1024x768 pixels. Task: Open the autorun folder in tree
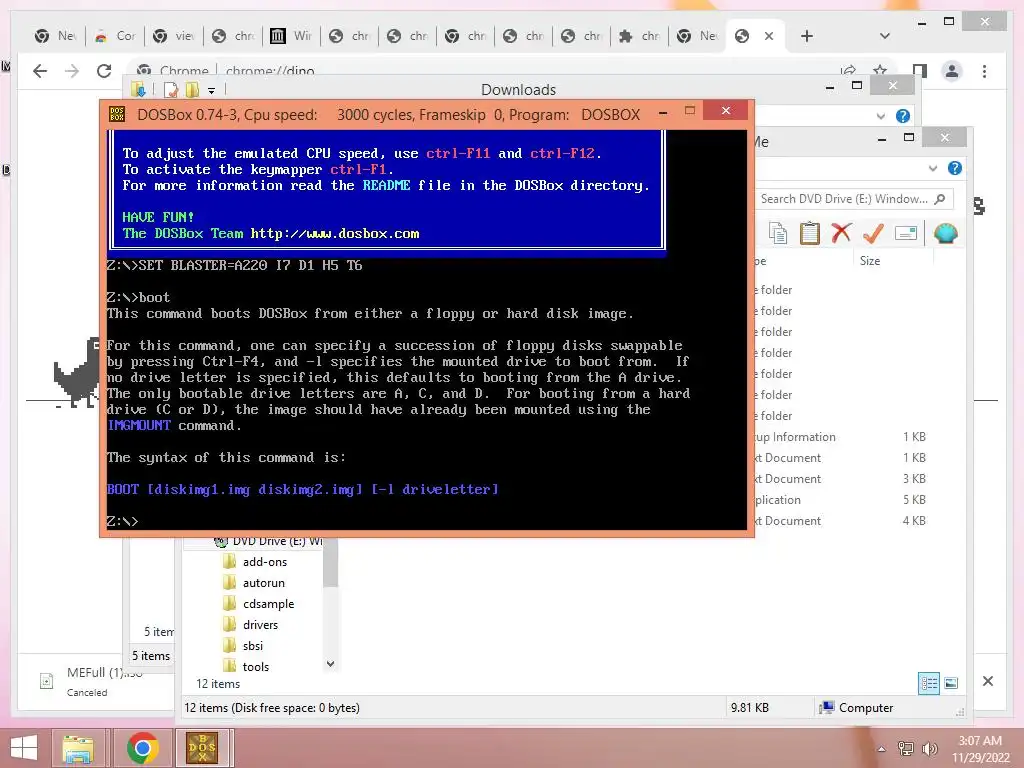coord(263,583)
